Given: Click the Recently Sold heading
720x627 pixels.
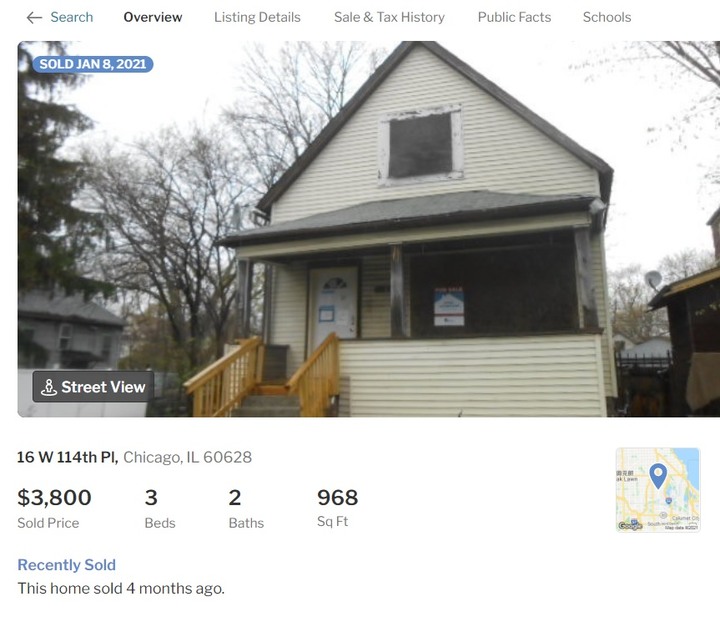Looking at the screenshot, I should (67, 565).
